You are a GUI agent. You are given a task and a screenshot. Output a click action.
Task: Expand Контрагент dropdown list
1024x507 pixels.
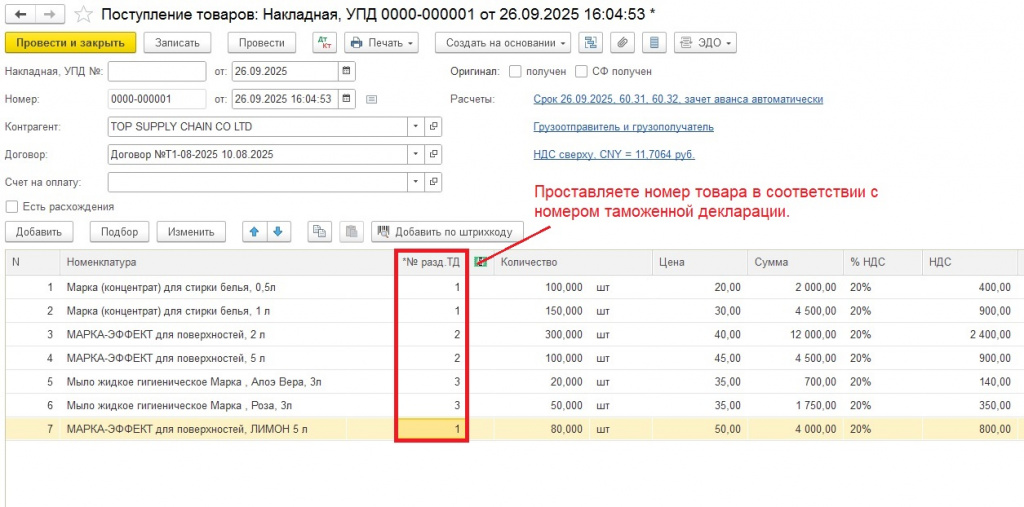416,127
